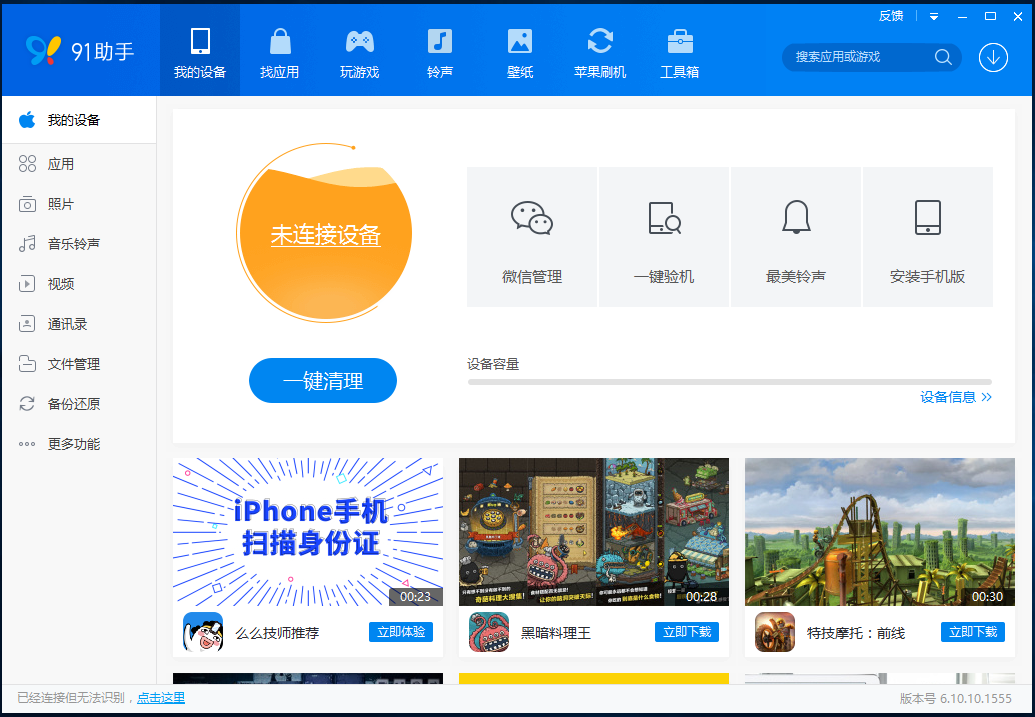Click the search magnifier icon

943,57
